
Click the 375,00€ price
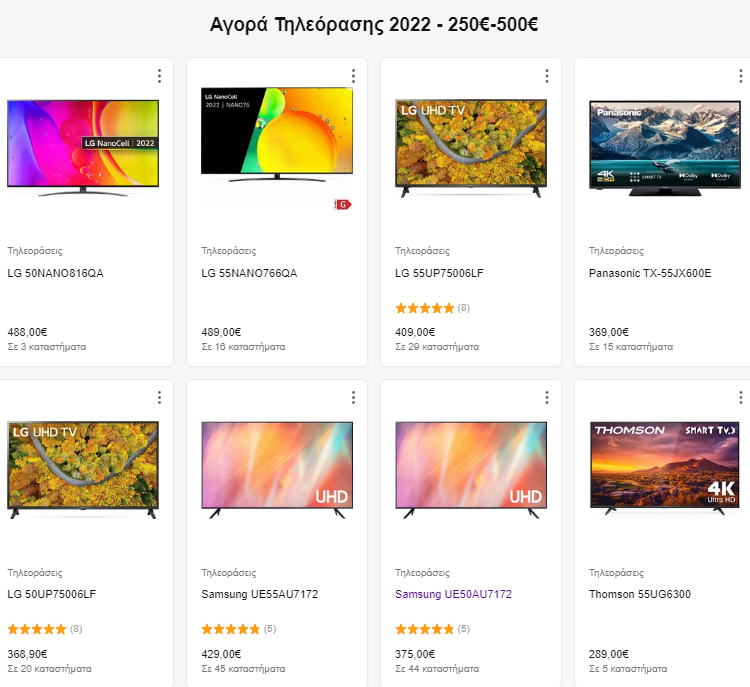pos(415,654)
